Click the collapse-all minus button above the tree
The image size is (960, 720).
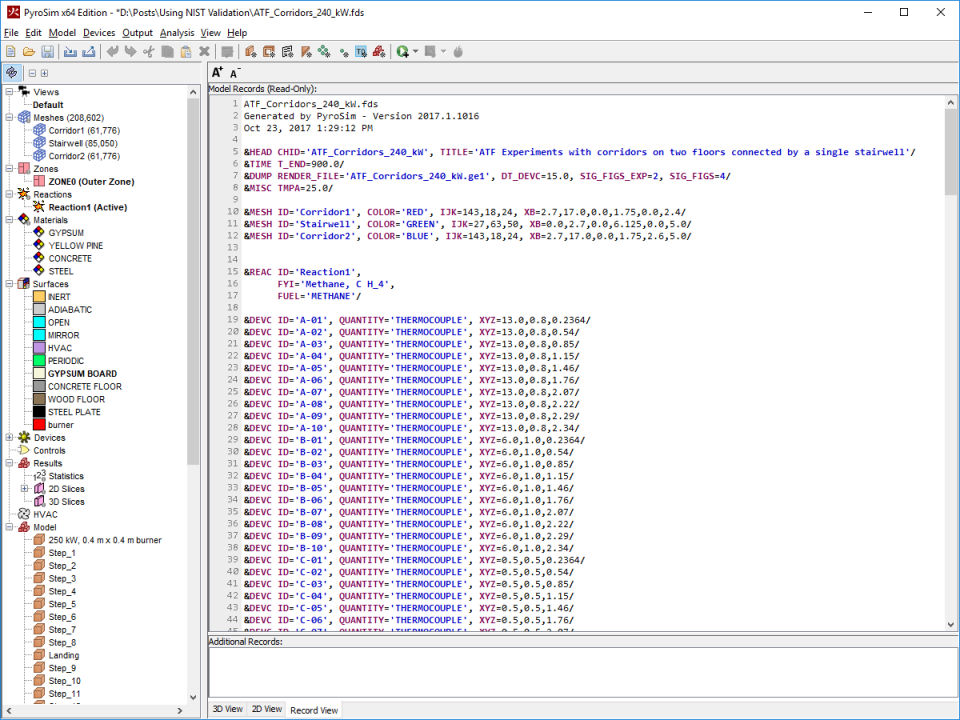31,72
